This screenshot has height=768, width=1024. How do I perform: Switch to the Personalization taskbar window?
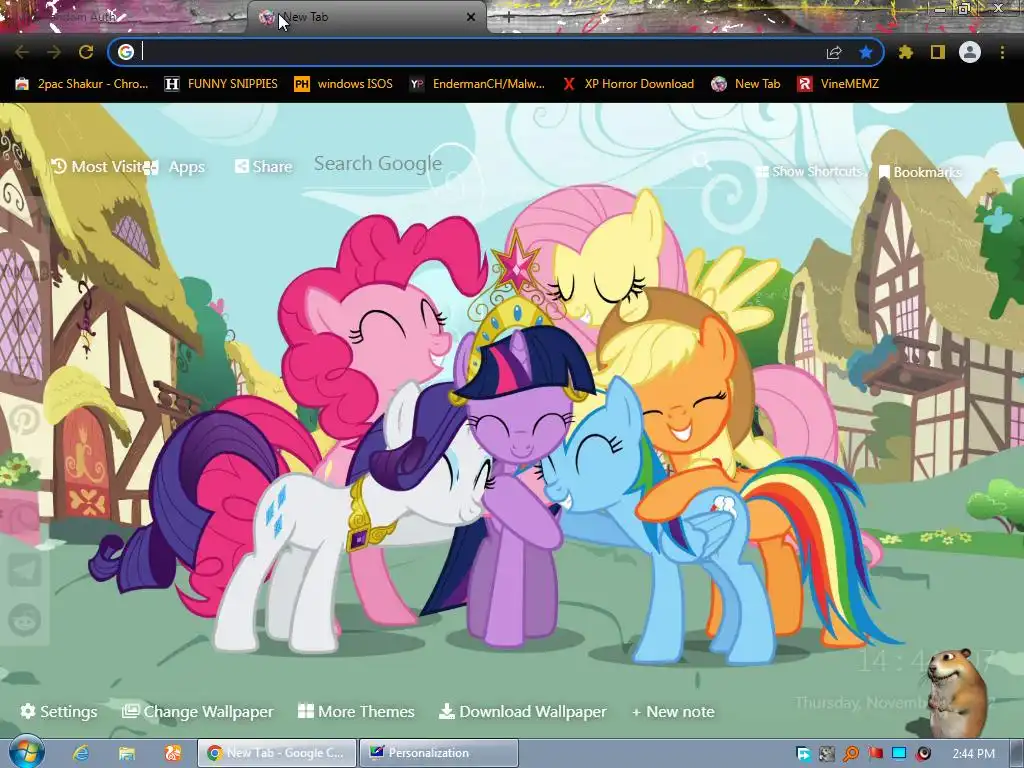pos(439,753)
